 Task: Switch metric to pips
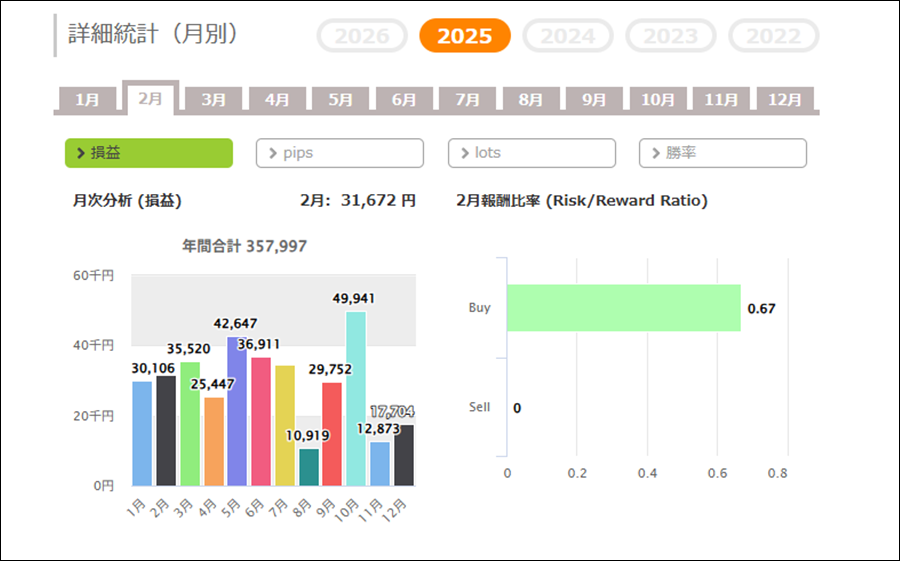pyautogui.click(x=340, y=153)
